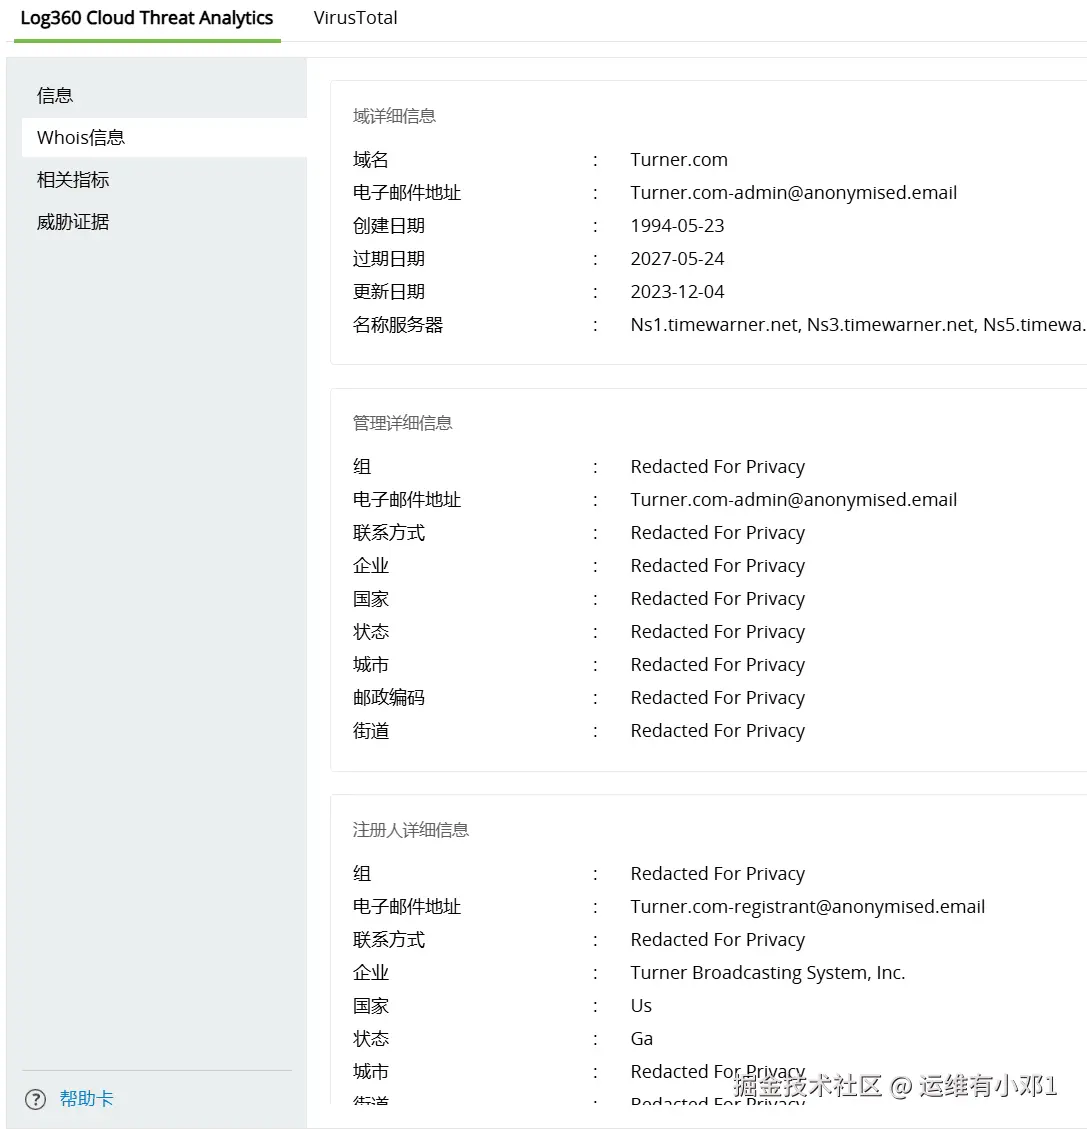Click the 管理详细信息 section heading

point(402,423)
